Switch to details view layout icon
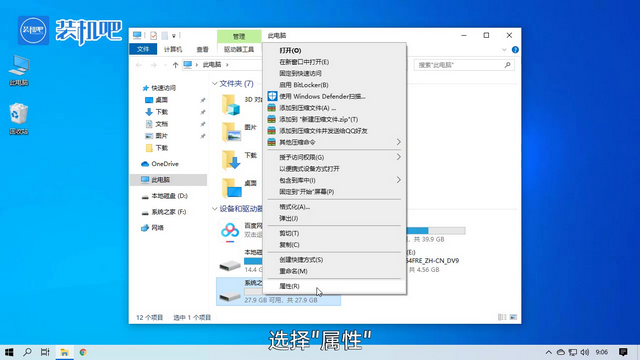This screenshot has width=640, height=360. click(x=502, y=317)
